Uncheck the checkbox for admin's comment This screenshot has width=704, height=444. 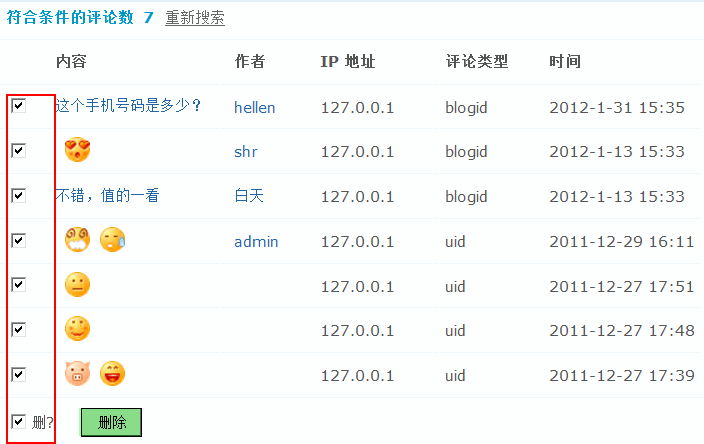pyautogui.click(x=18, y=240)
